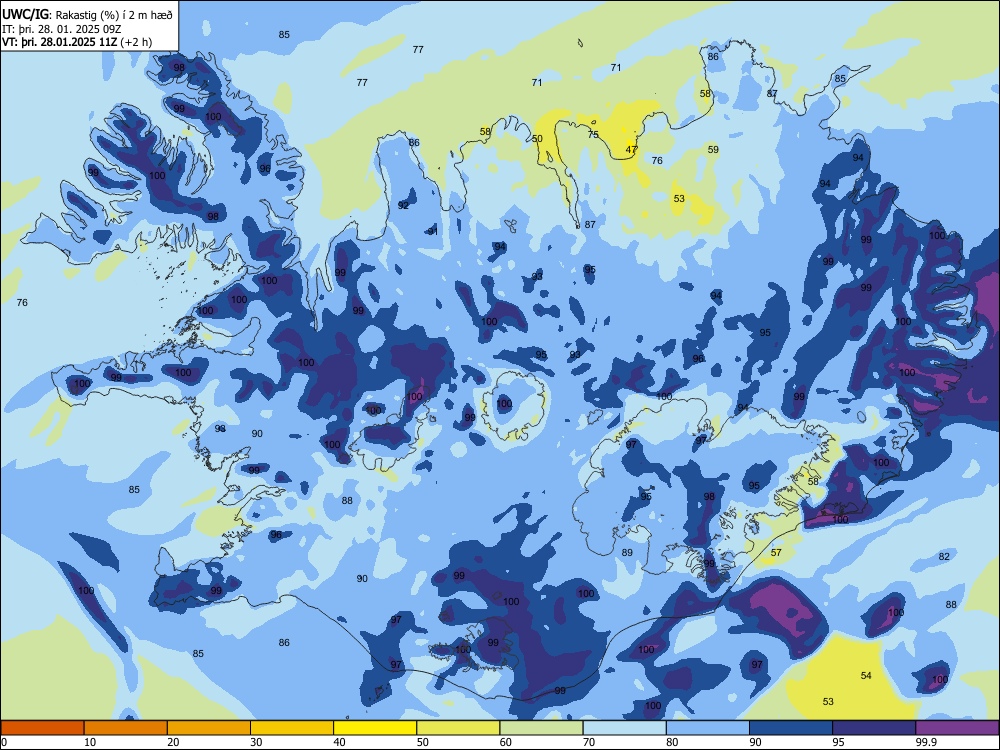Click the orange 10–20 legend swatch
Viewport: 1000px width, 750px height.
tap(126, 728)
